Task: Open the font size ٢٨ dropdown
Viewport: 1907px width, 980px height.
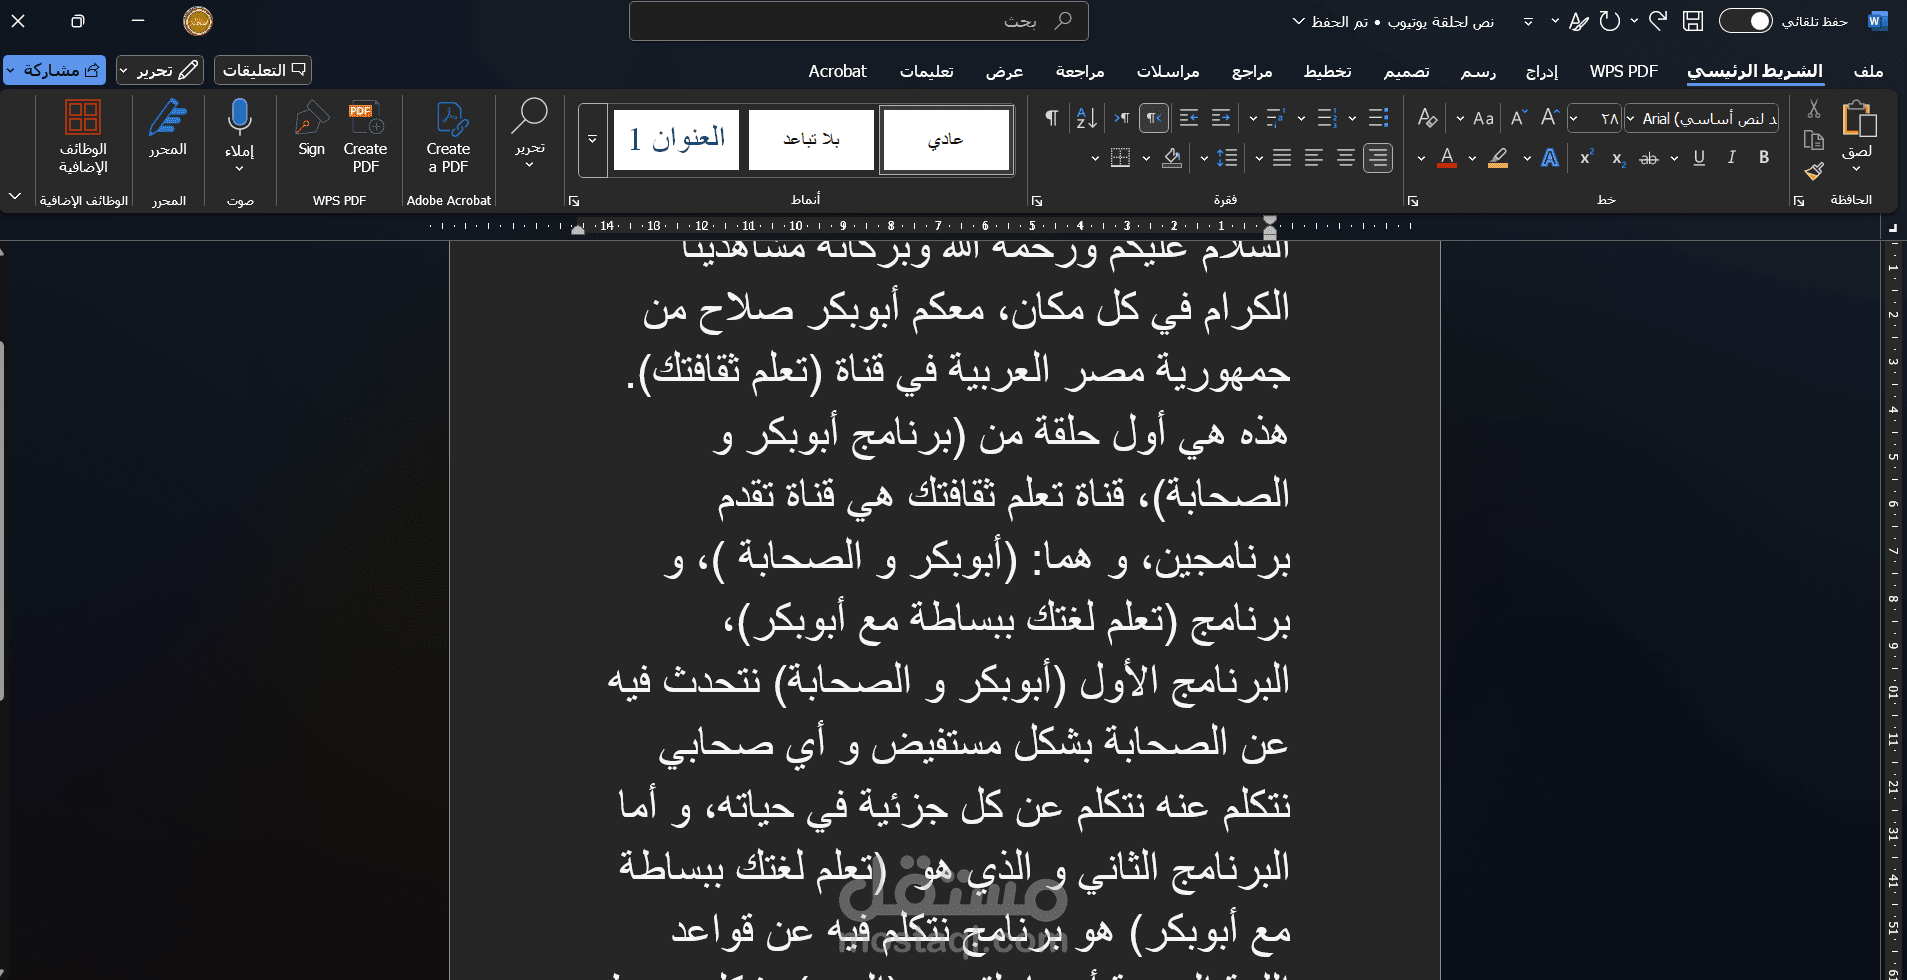Action: [1574, 119]
